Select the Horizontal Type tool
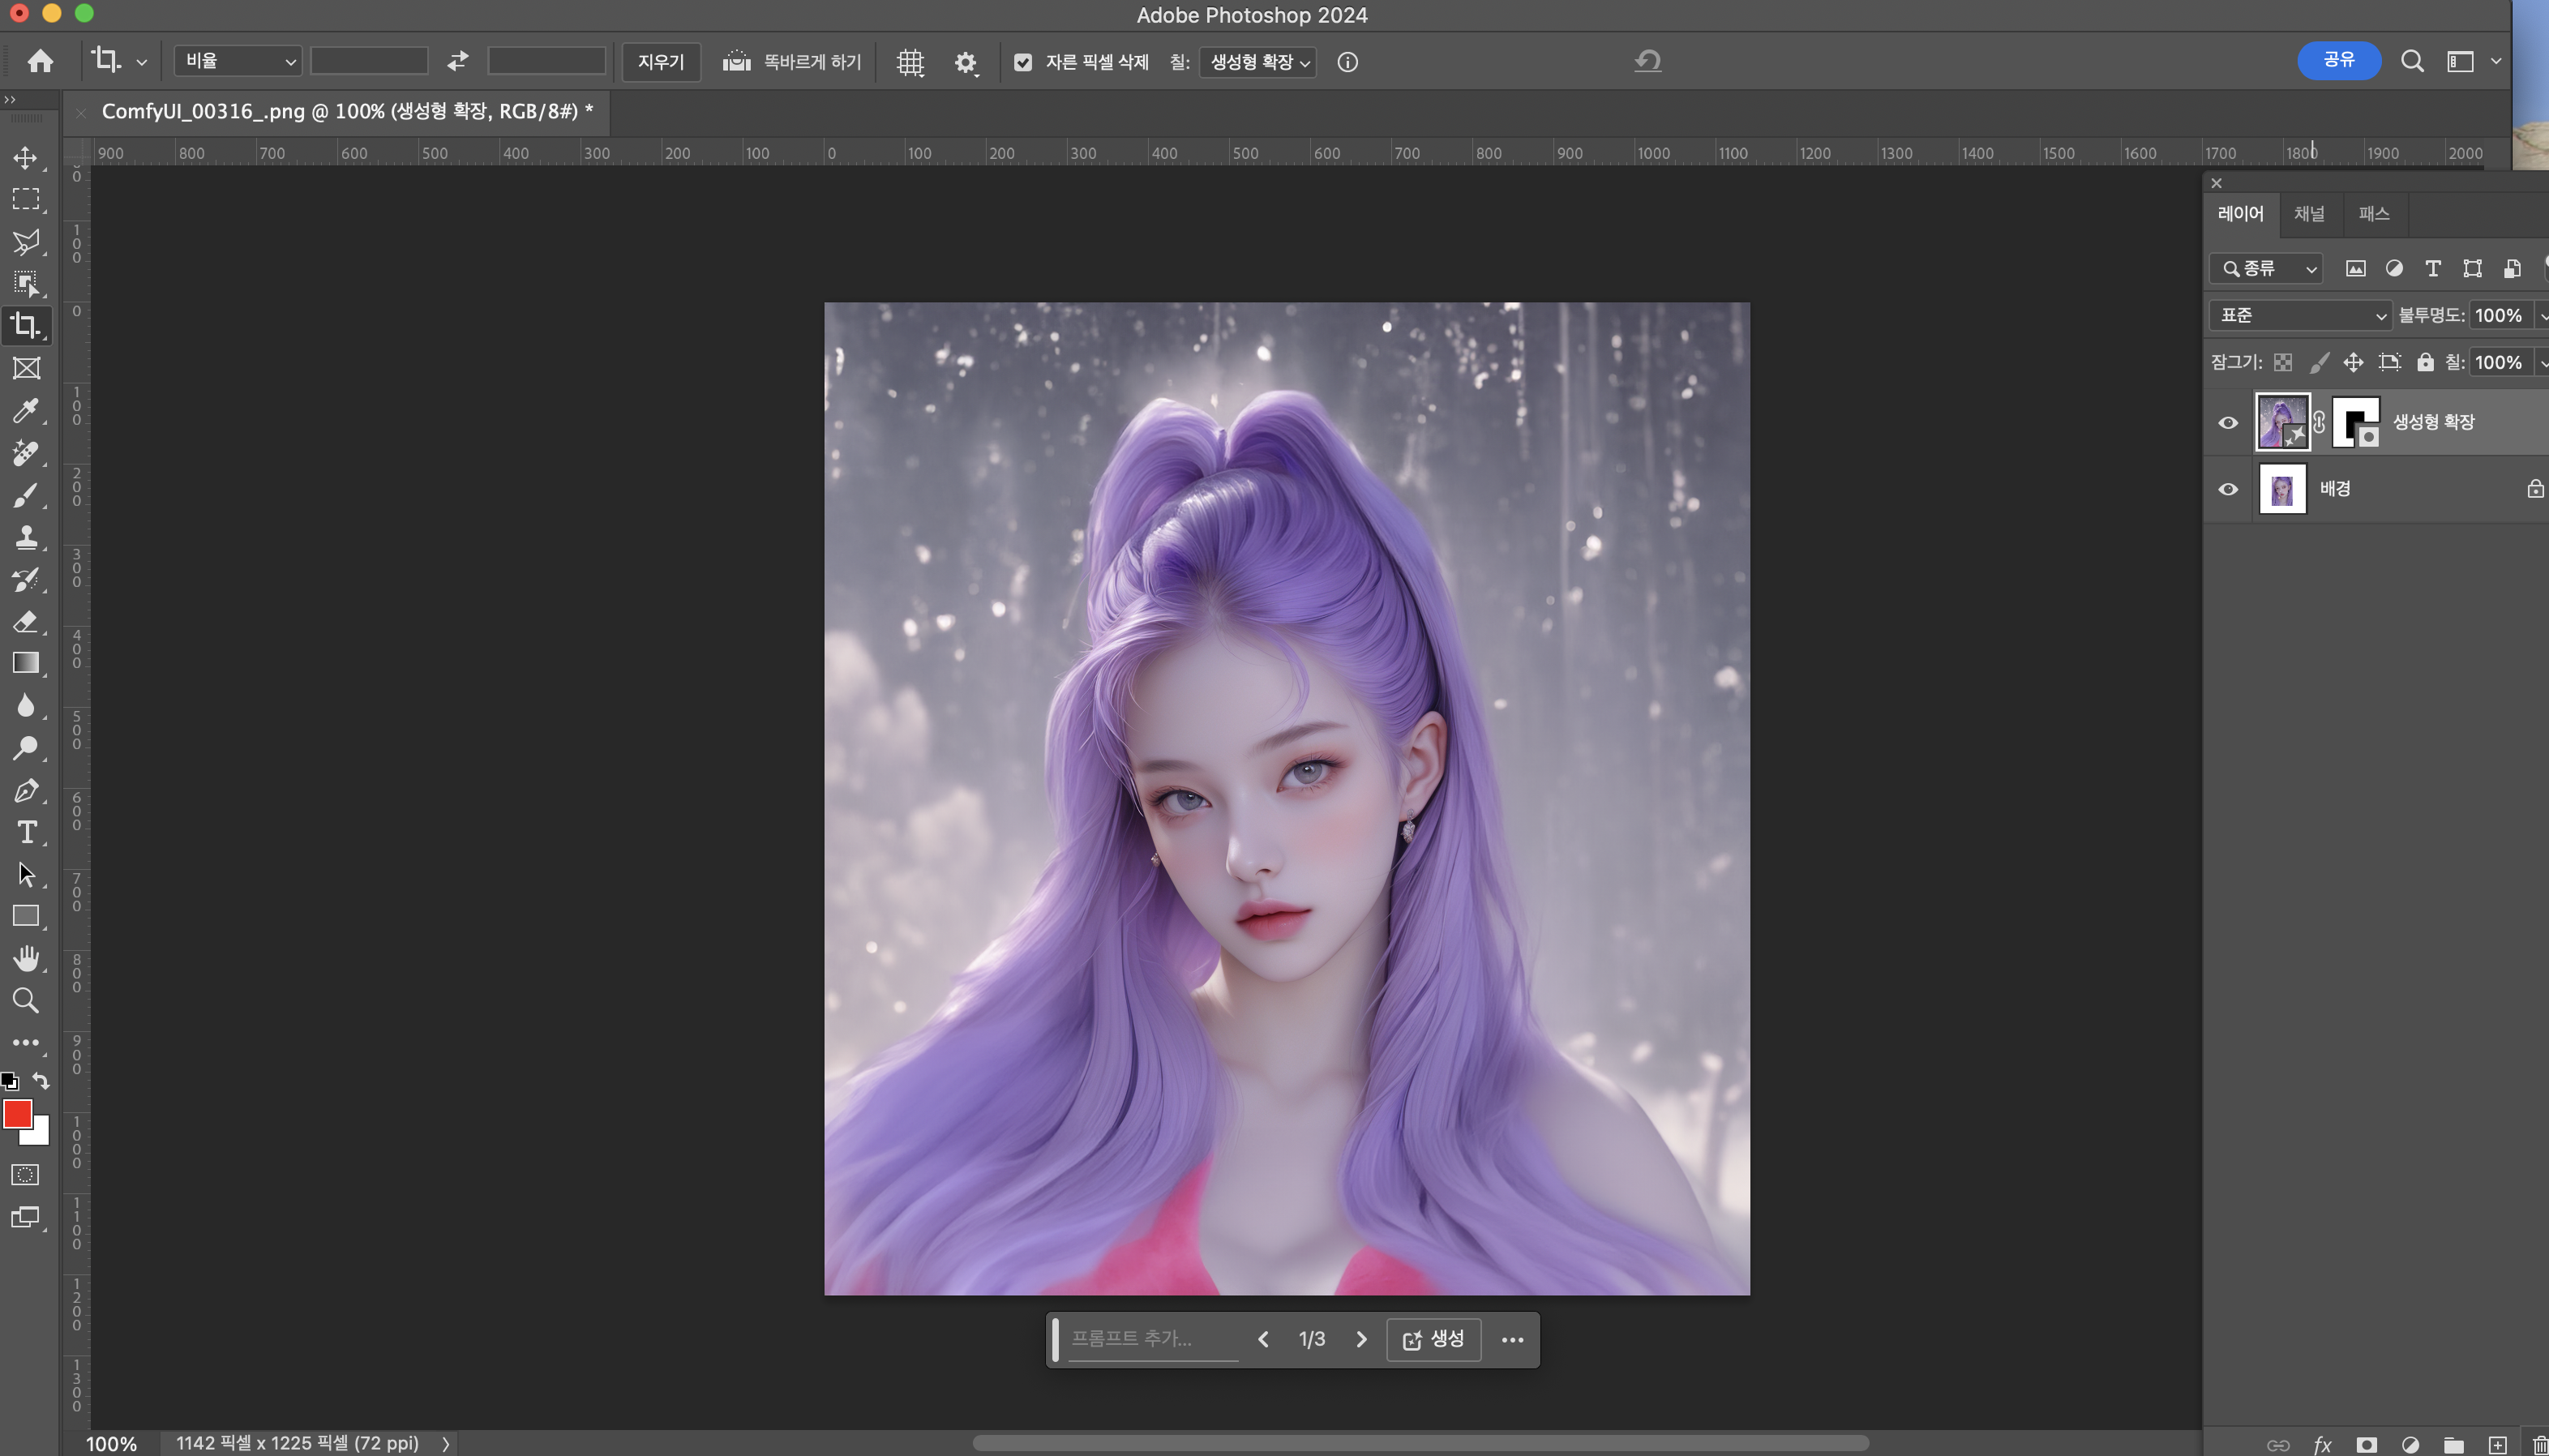Viewport: 2549px width, 1456px height. (x=26, y=832)
